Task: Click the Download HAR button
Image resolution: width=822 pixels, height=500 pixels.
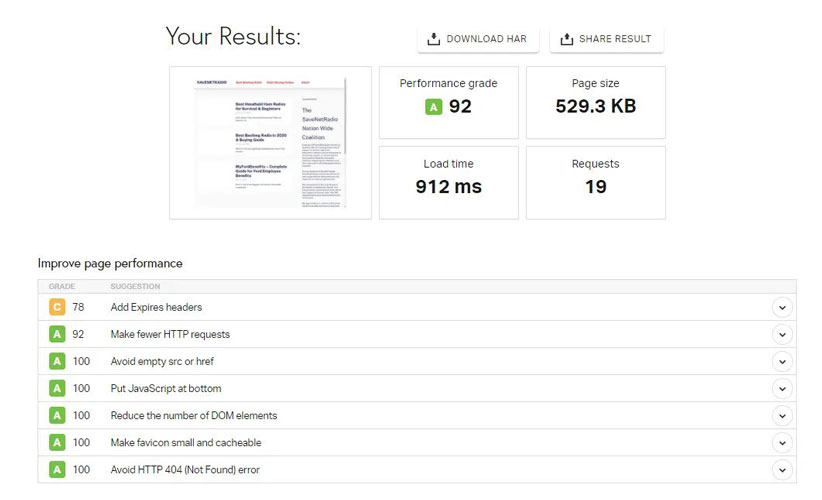Action: (478, 39)
